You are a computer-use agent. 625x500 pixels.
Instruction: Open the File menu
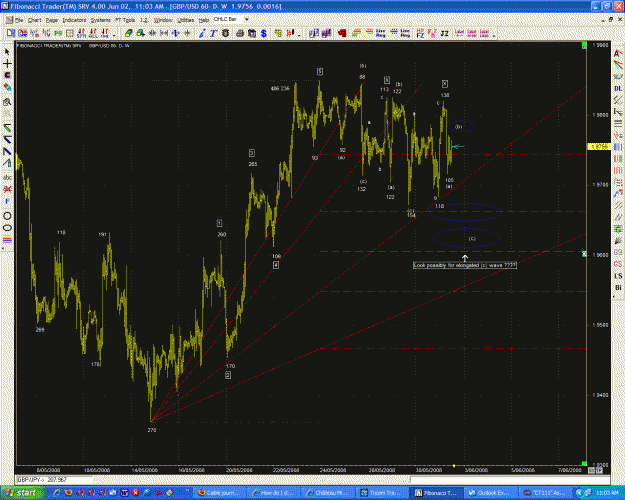tap(19, 20)
